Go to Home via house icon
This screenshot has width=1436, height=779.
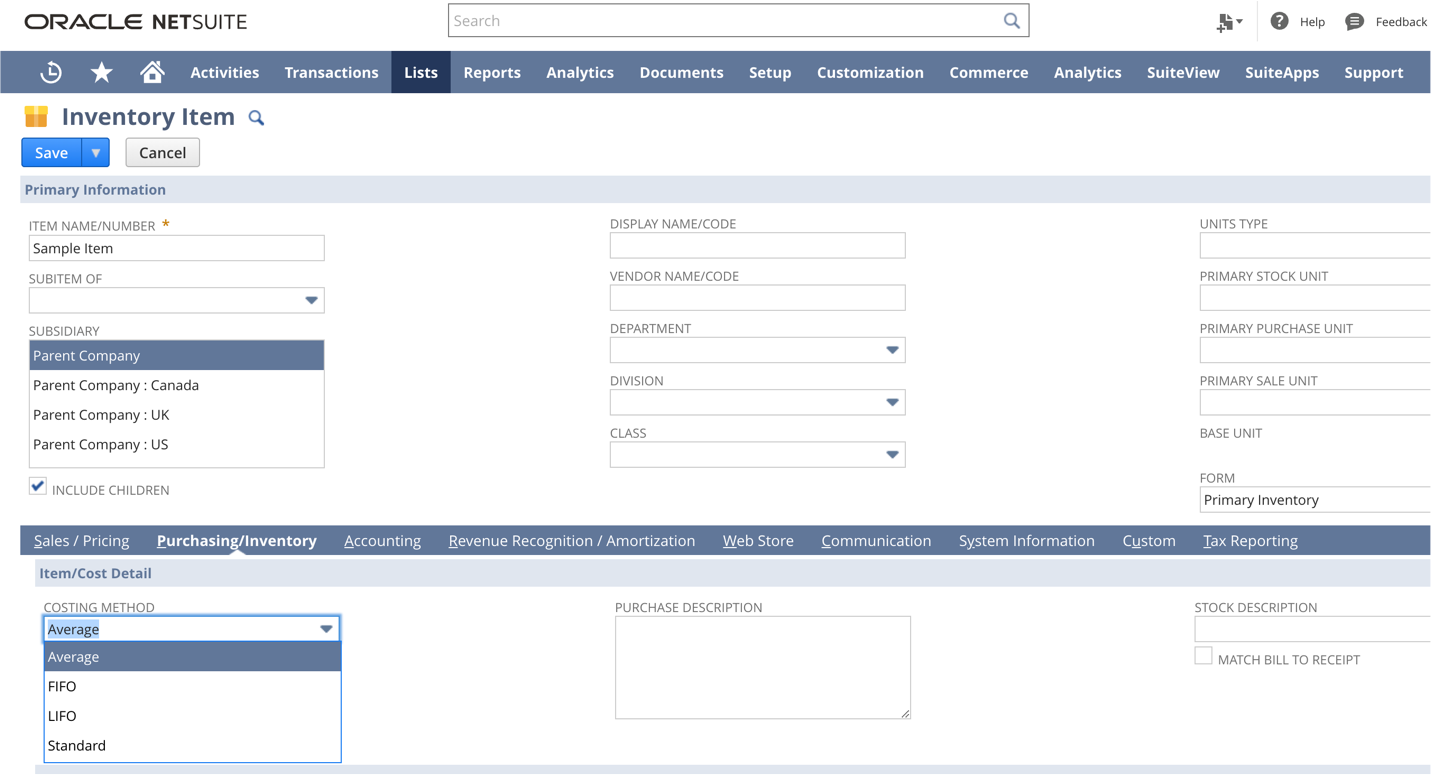point(152,72)
